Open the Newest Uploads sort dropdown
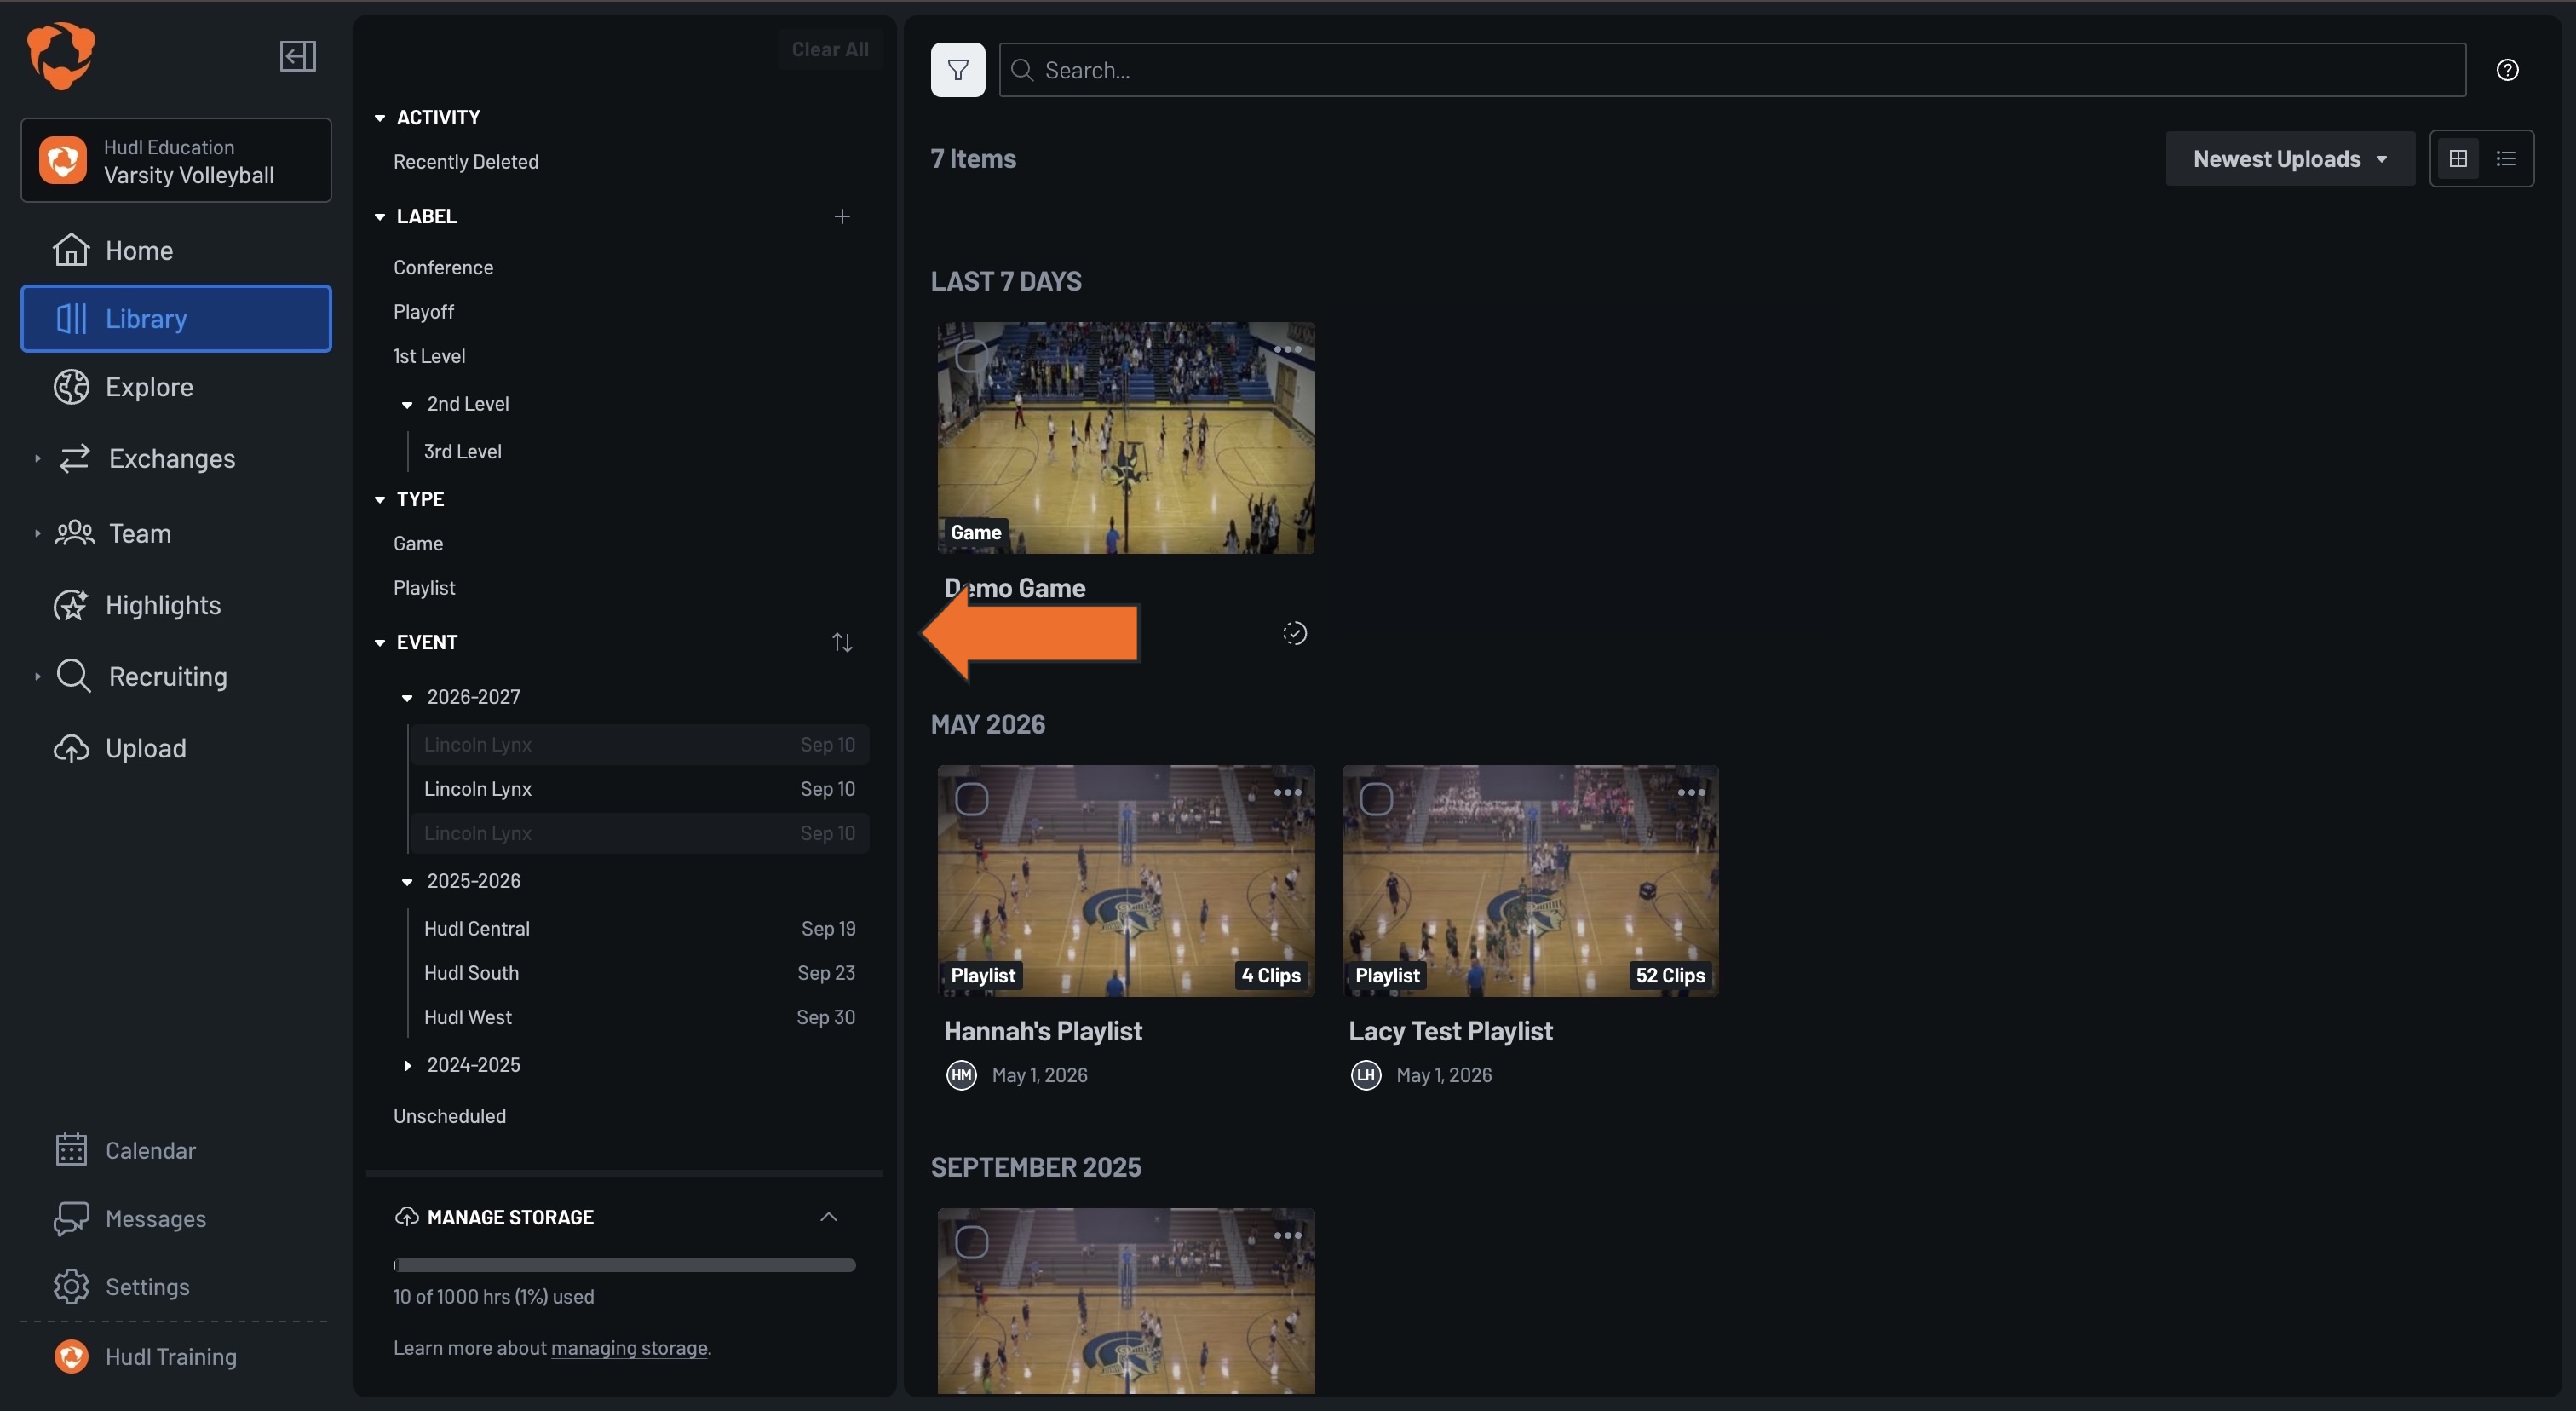The width and height of the screenshot is (2576, 1411). [2289, 158]
